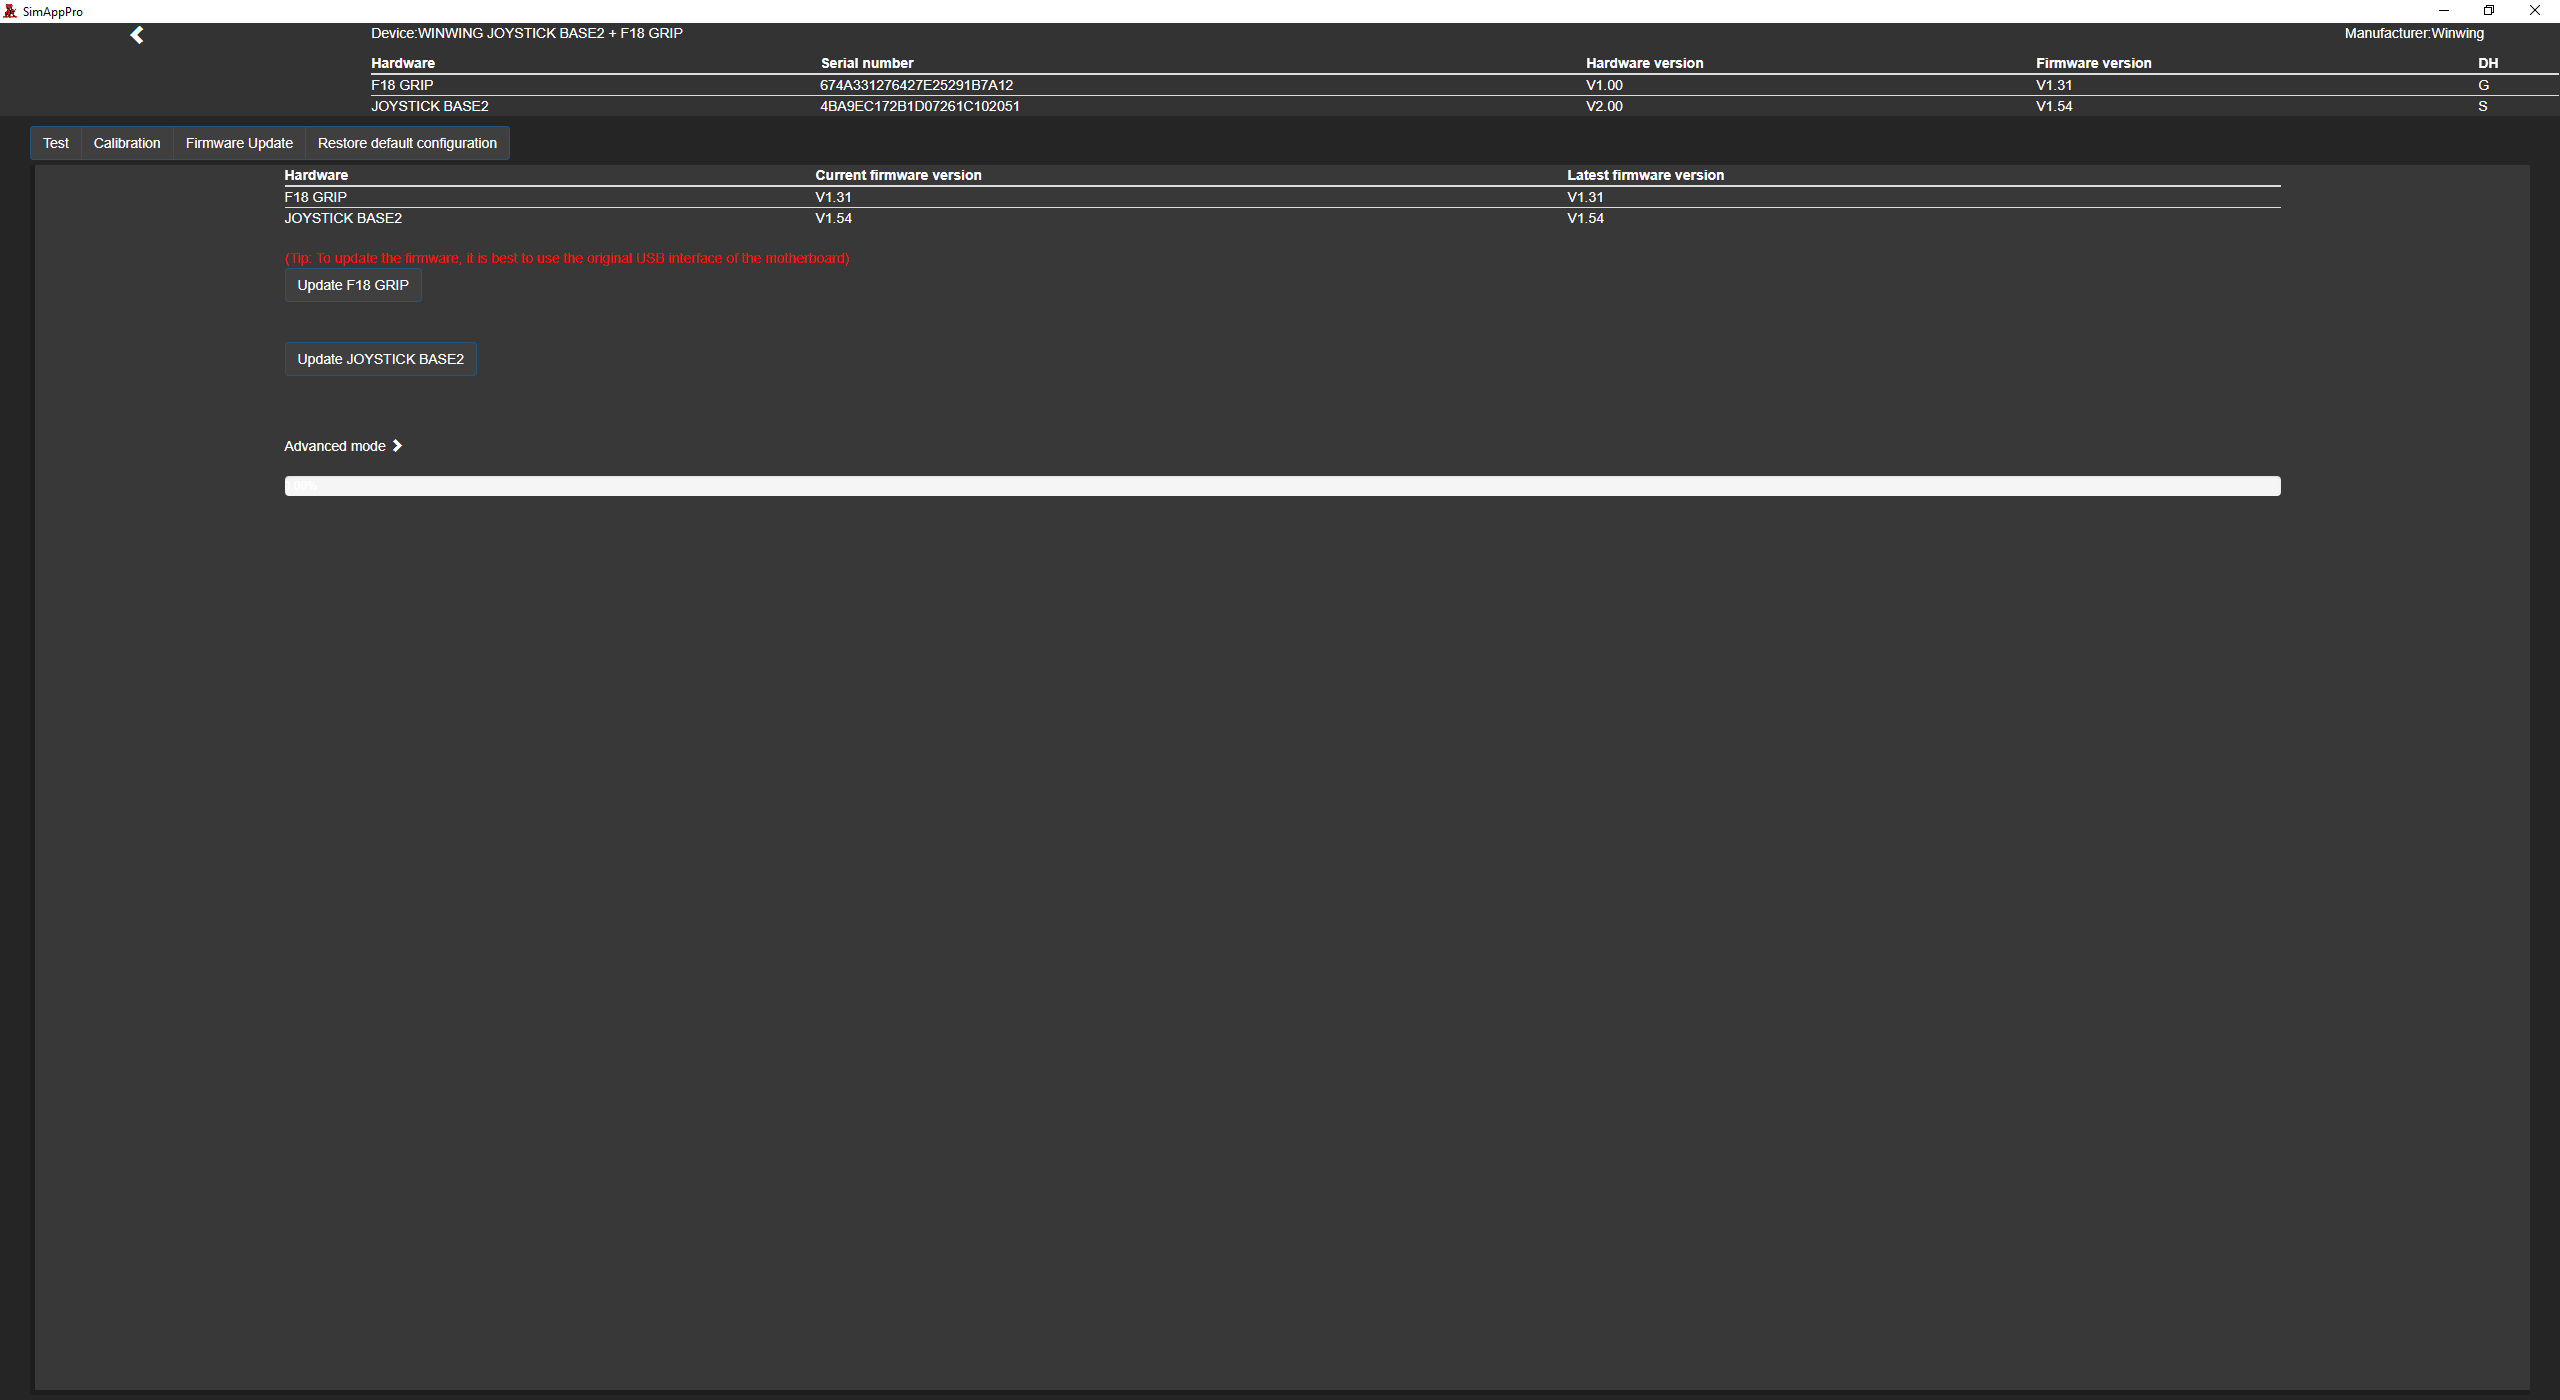Click hardware version V2.00
Screen dimensions: 2560x1400
coord(1604,106)
